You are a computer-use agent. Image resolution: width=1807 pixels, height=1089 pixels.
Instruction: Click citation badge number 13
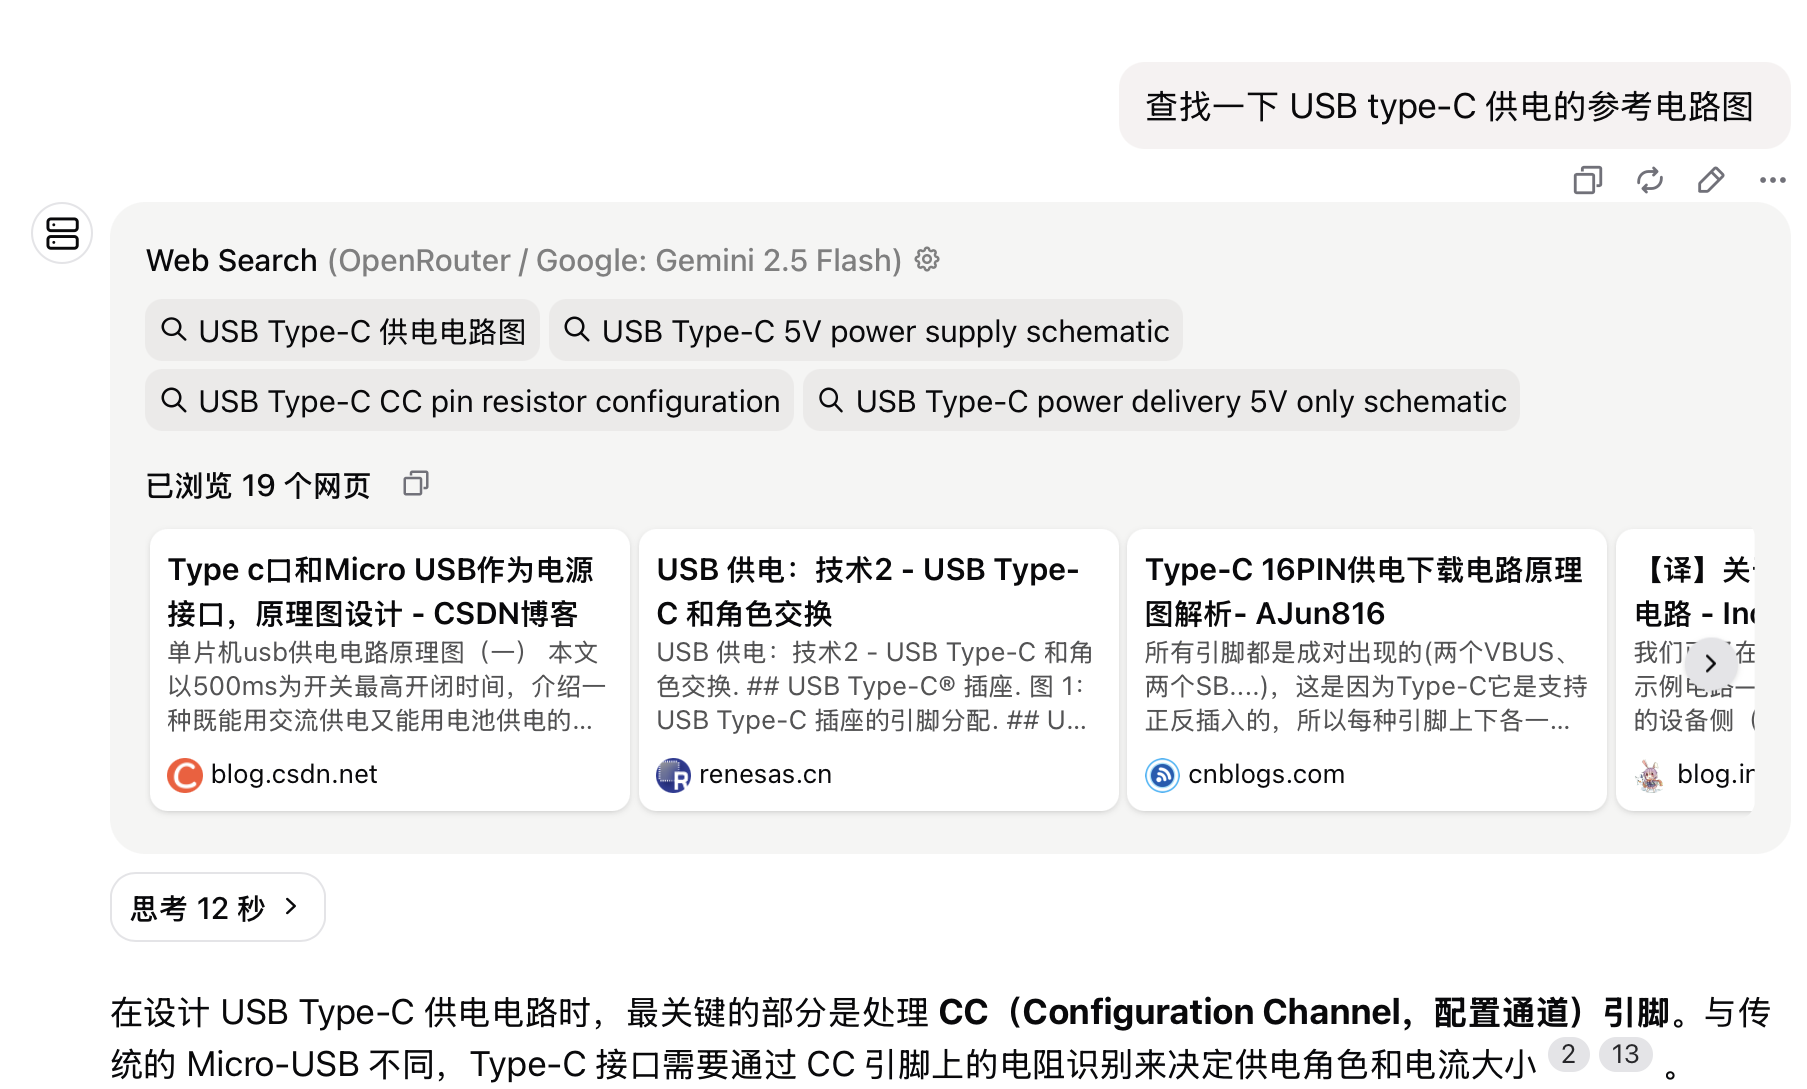(x=1625, y=1054)
